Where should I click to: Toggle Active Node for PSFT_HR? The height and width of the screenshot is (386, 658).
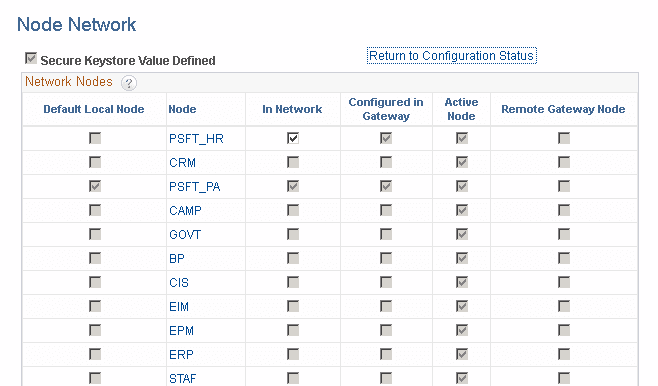coord(462,138)
